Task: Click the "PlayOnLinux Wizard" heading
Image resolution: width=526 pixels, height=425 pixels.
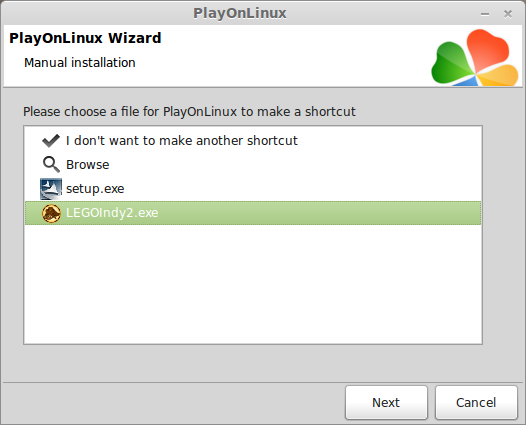Action: click(x=85, y=38)
